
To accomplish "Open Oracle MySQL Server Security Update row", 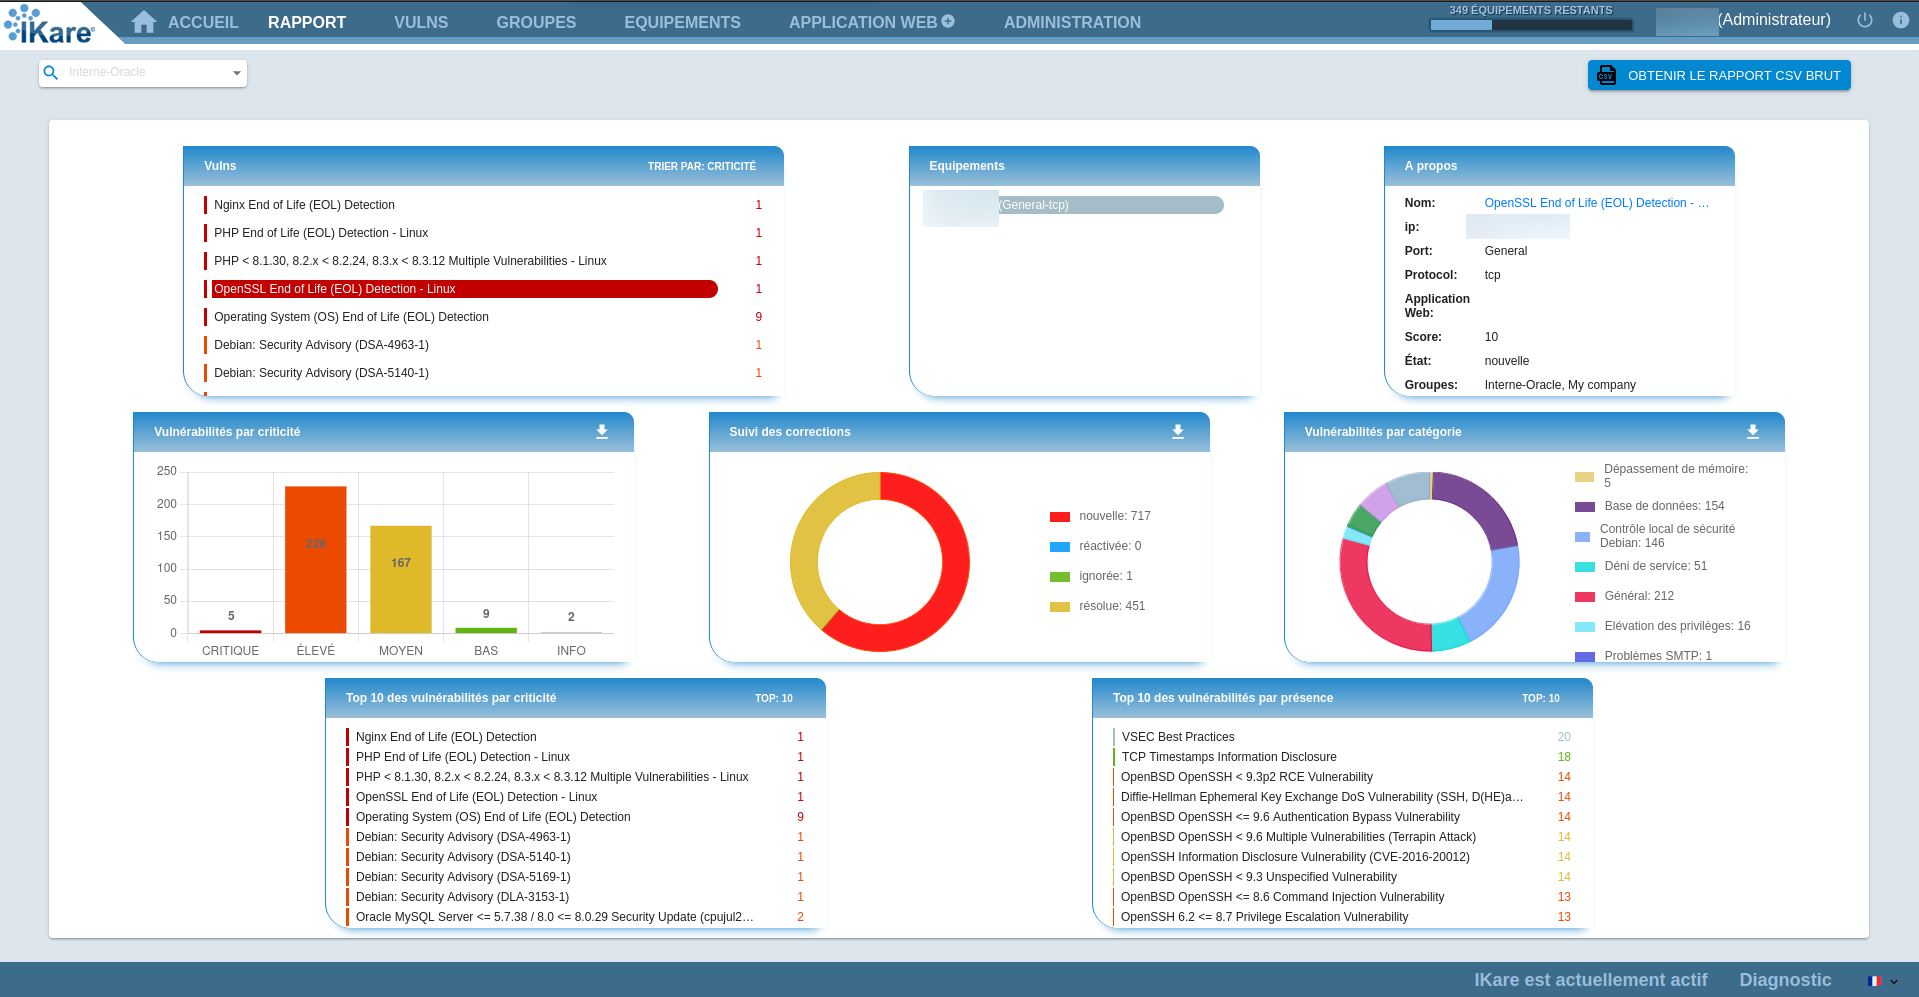I will point(575,917).
